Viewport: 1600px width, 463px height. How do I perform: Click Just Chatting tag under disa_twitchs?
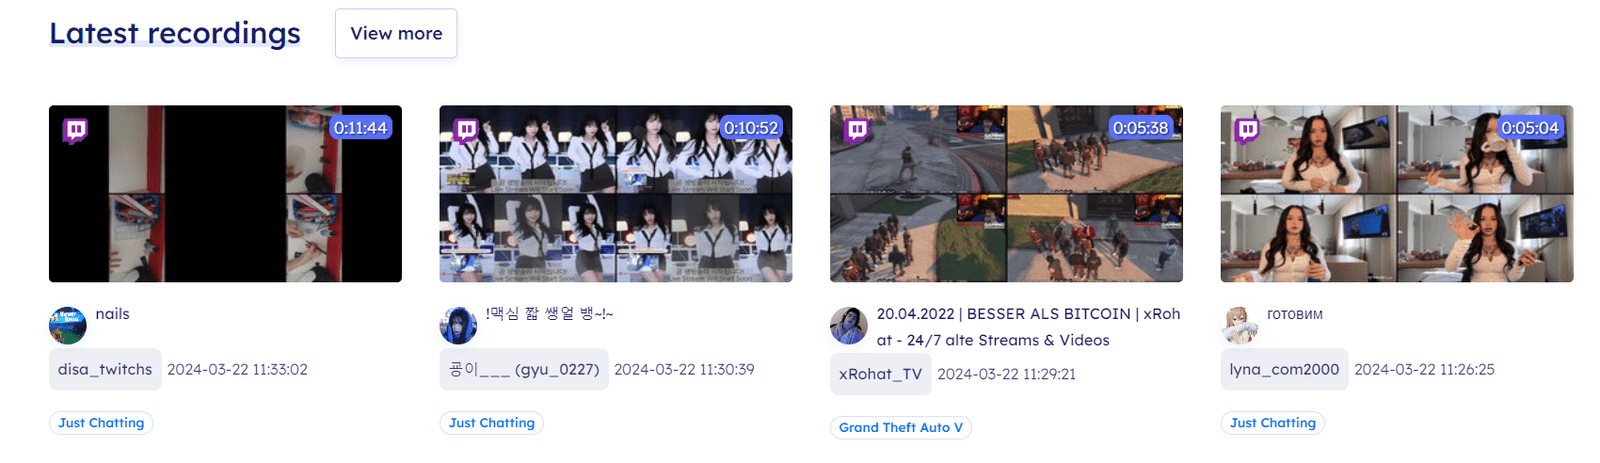(101, 423)
